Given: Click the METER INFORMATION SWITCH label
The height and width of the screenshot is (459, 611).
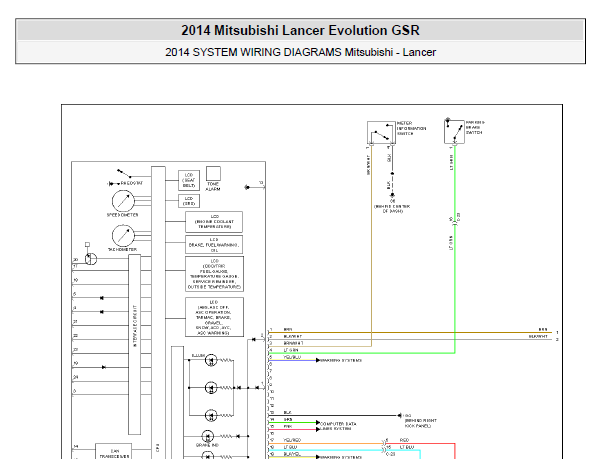Looking at the screenshot, I should tap(411, 128).
